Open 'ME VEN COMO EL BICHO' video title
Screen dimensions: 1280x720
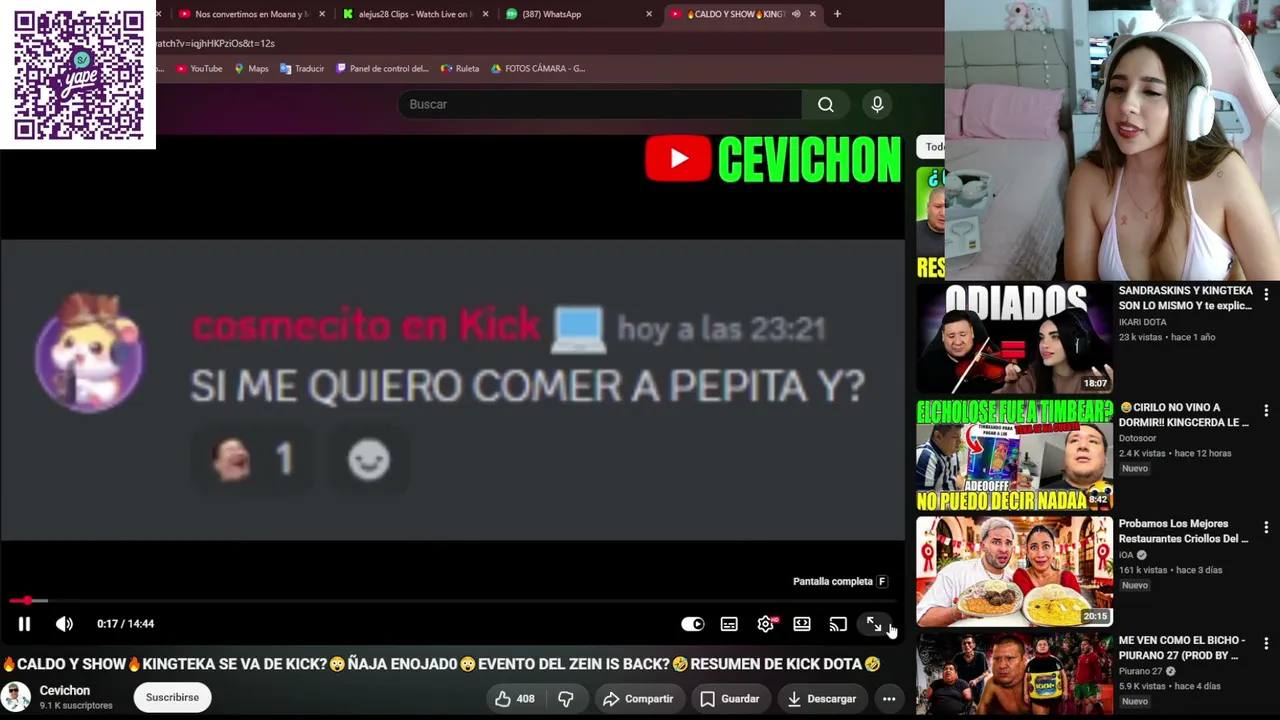(x=1182, y=647)
